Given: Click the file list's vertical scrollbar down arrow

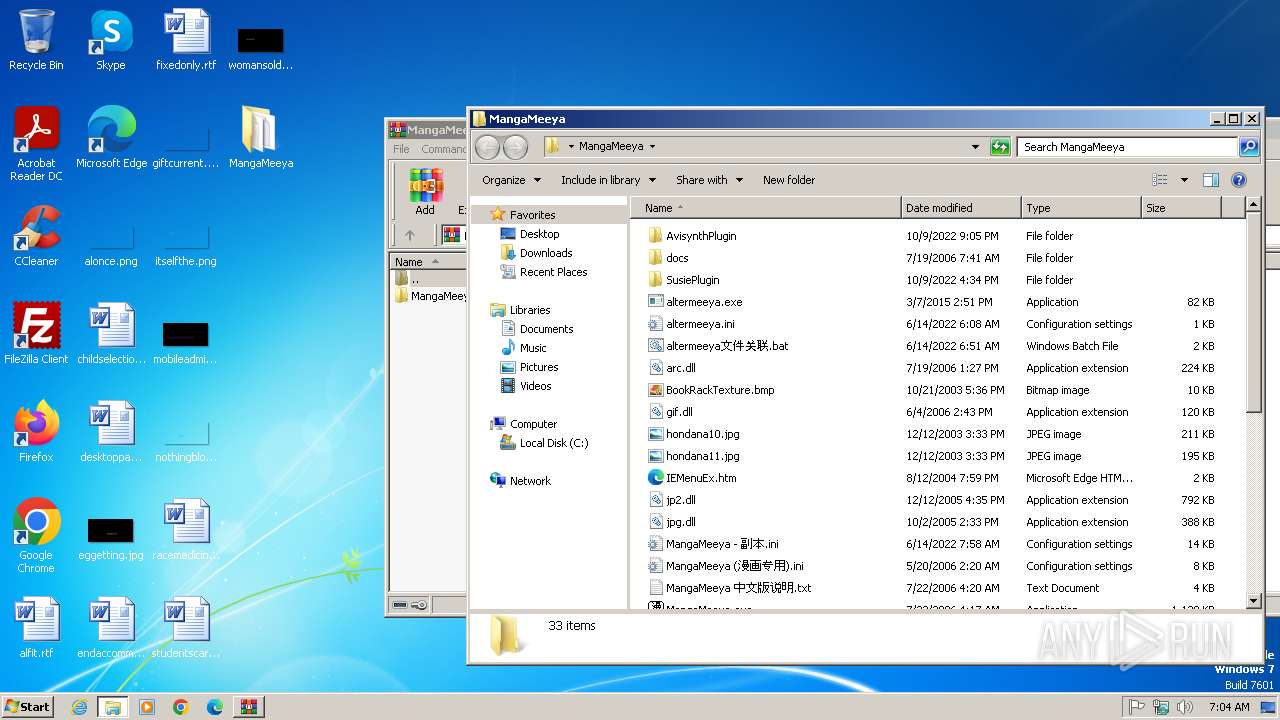Looking at the screenshot, I should 1254,601.
